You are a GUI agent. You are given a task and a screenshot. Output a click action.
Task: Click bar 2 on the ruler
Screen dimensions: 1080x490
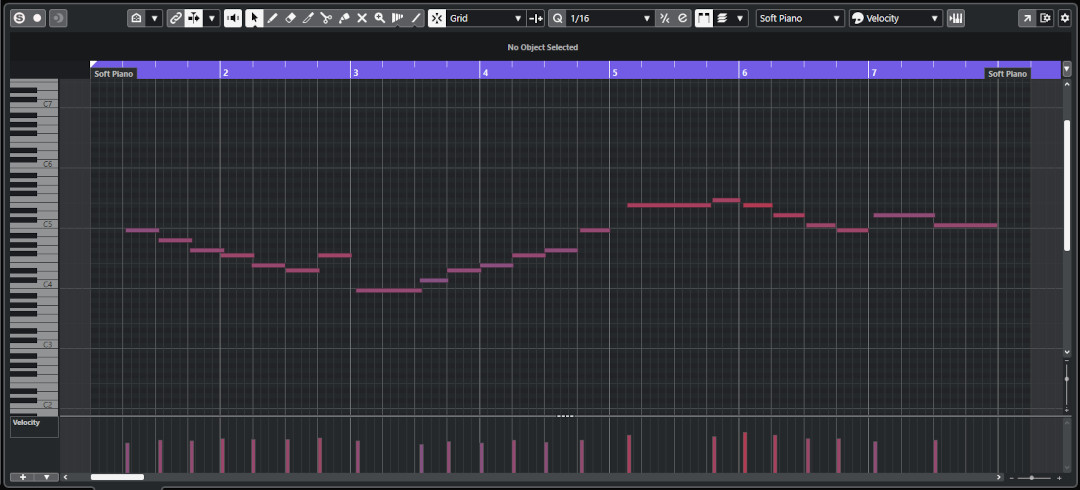(x=225, y=72)
